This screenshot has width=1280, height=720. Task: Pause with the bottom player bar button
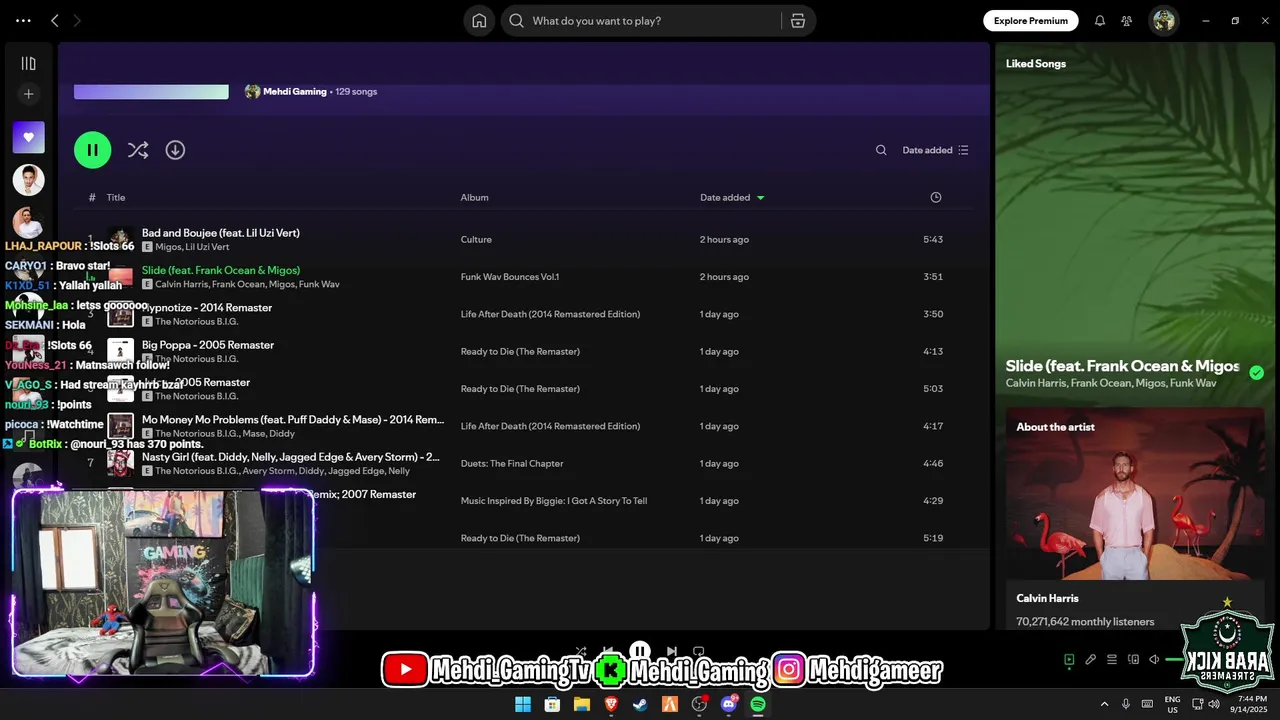click(640, 651)
